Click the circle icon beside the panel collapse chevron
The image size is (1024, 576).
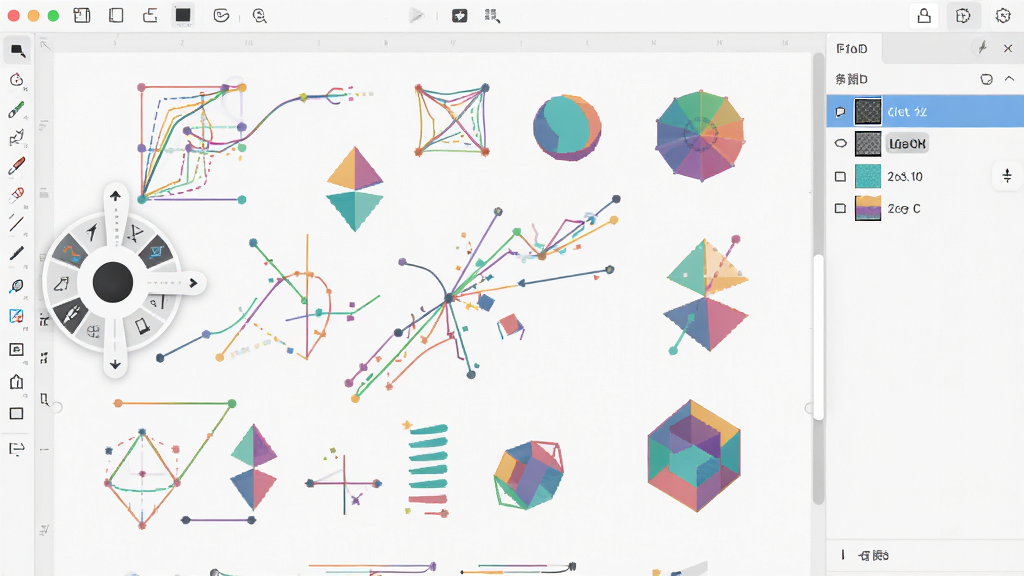point(986,79)
